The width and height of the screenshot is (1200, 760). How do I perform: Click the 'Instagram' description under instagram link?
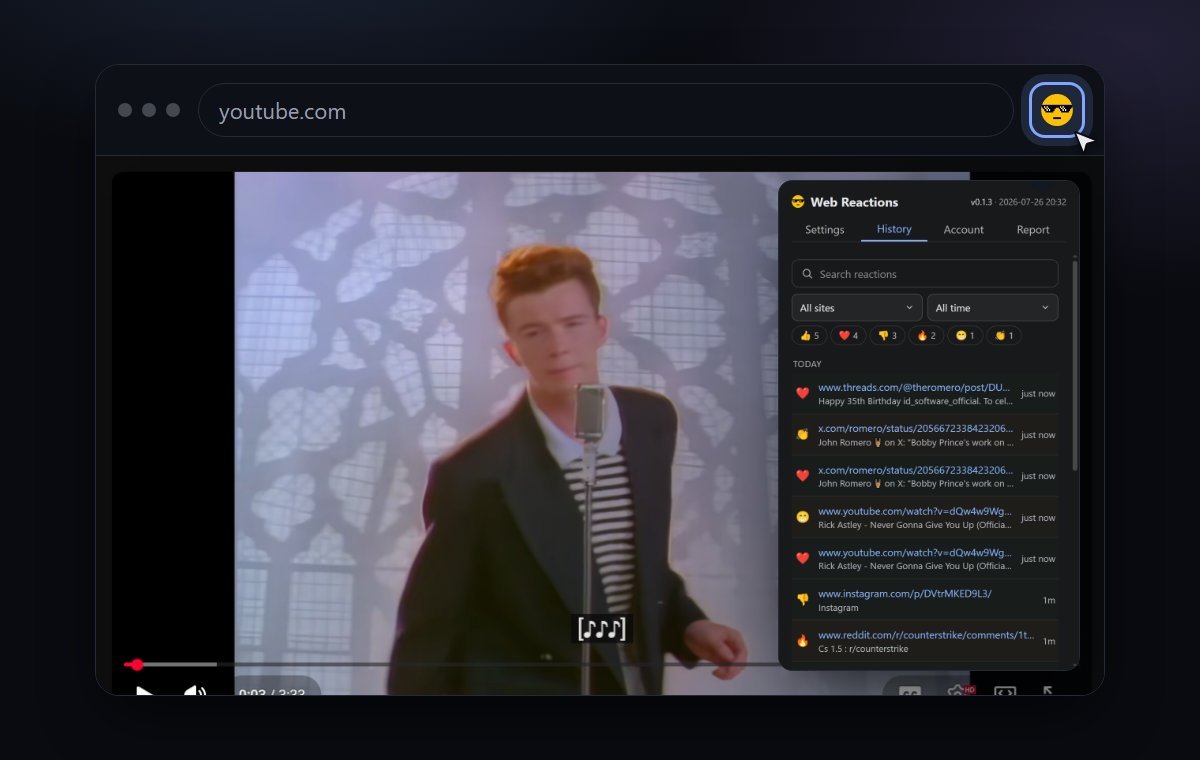(x=838, y=608)
